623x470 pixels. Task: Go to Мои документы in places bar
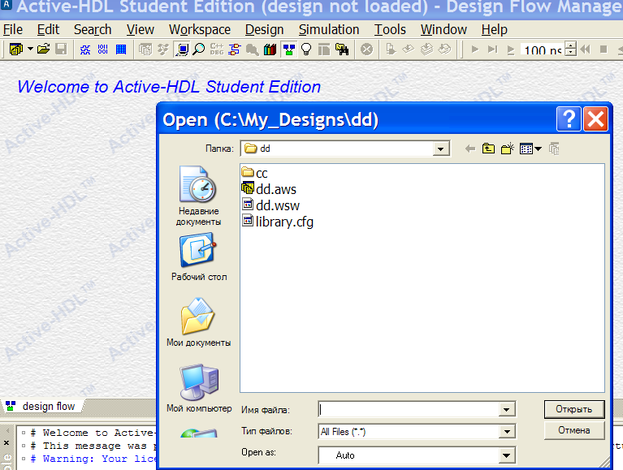coord(198,322)
